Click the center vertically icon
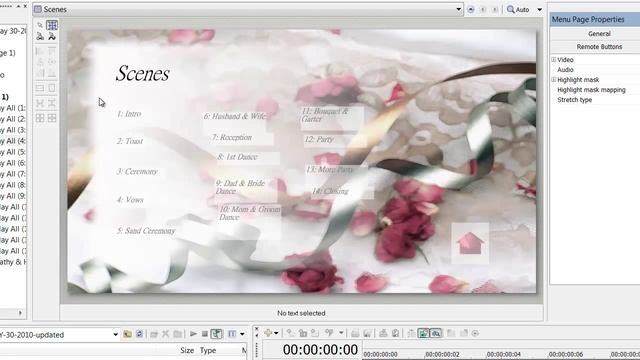Viewport: 640px width, 360px height. point(52,103)
